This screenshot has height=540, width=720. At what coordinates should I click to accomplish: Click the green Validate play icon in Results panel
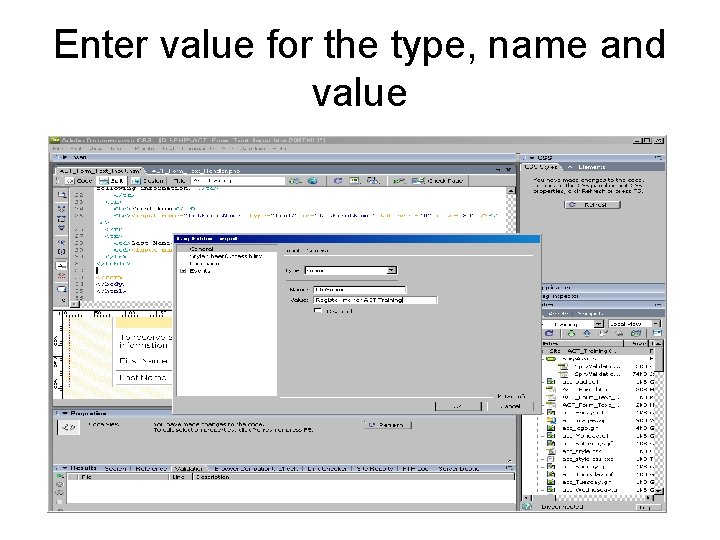point(60,477)
